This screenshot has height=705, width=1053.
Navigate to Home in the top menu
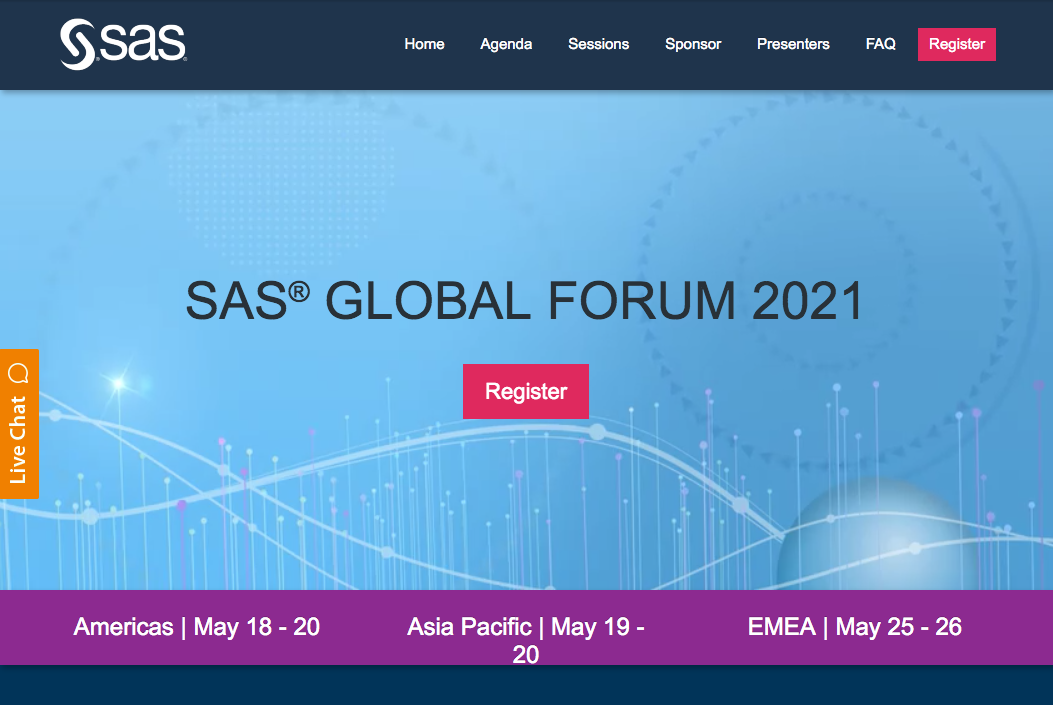point(424,44)
